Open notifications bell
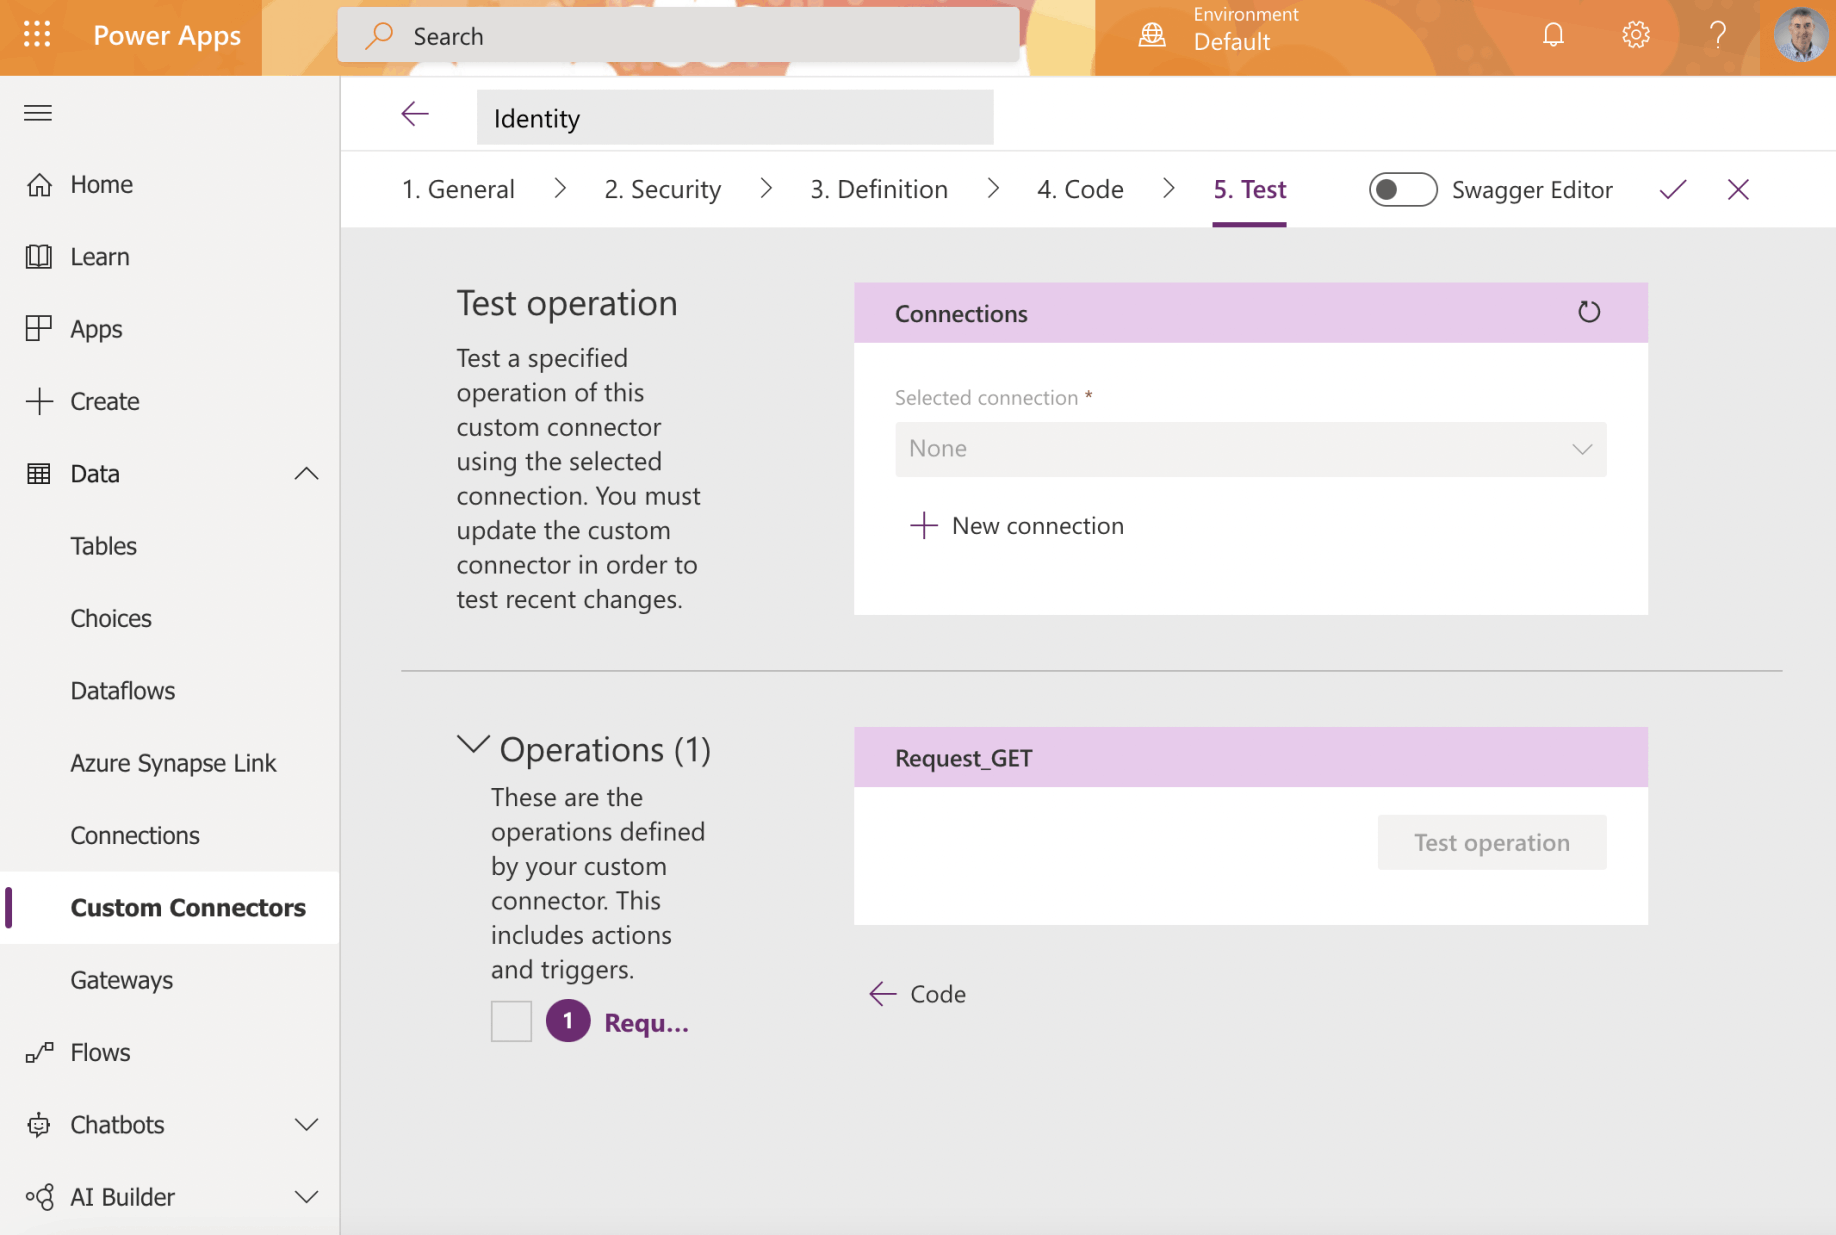This screenshot has width=1836, height=1235. coord(1553,35)
